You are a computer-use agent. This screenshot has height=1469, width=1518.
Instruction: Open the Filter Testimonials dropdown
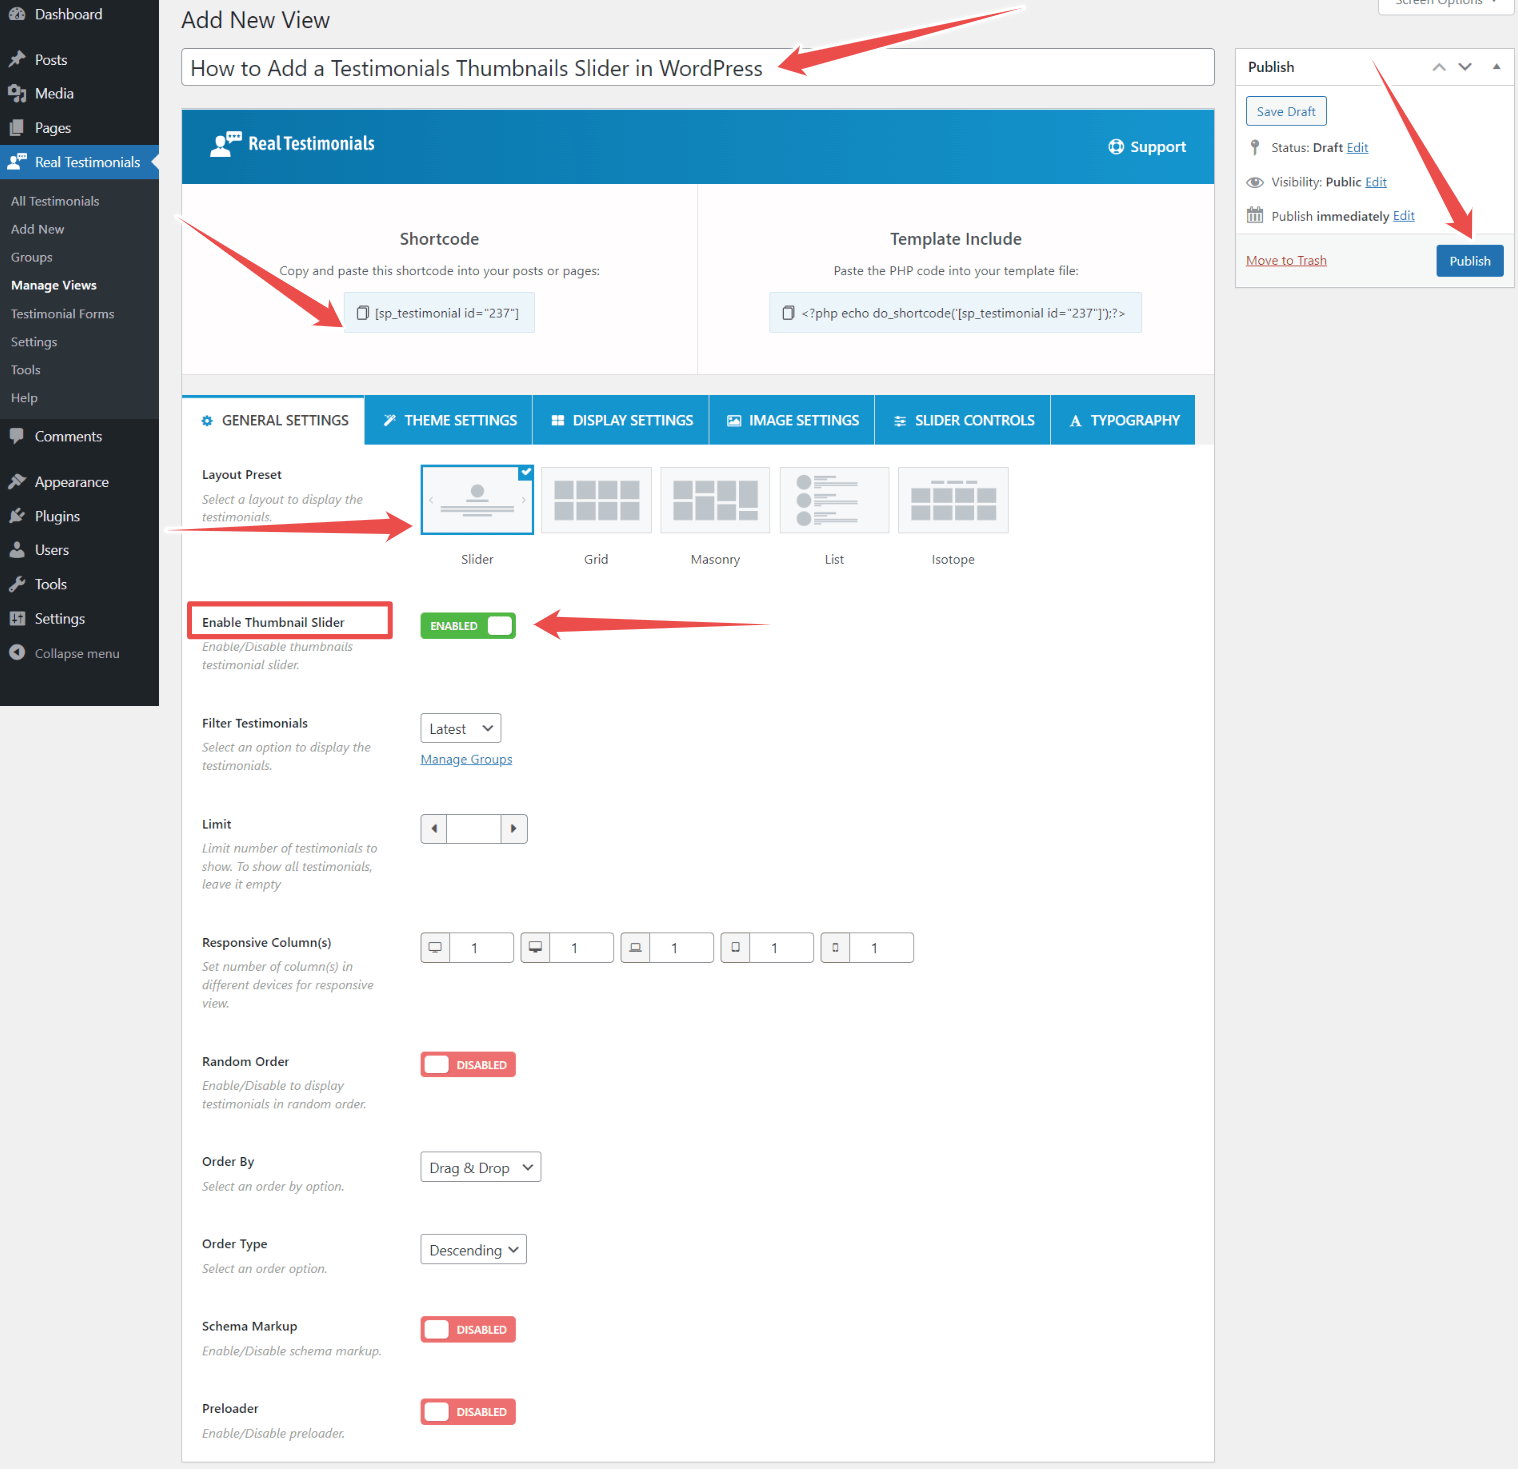pyautogui.click(x=460, y=727)
